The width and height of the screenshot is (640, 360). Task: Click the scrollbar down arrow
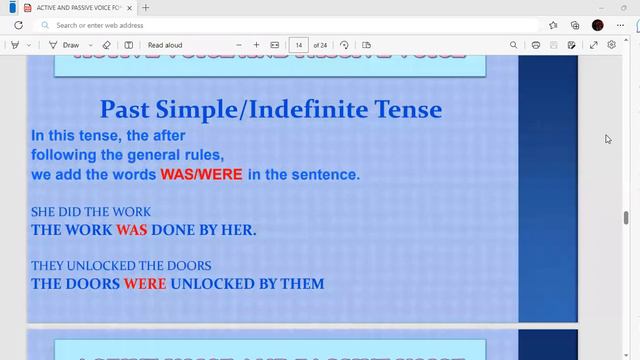(626, 356)
